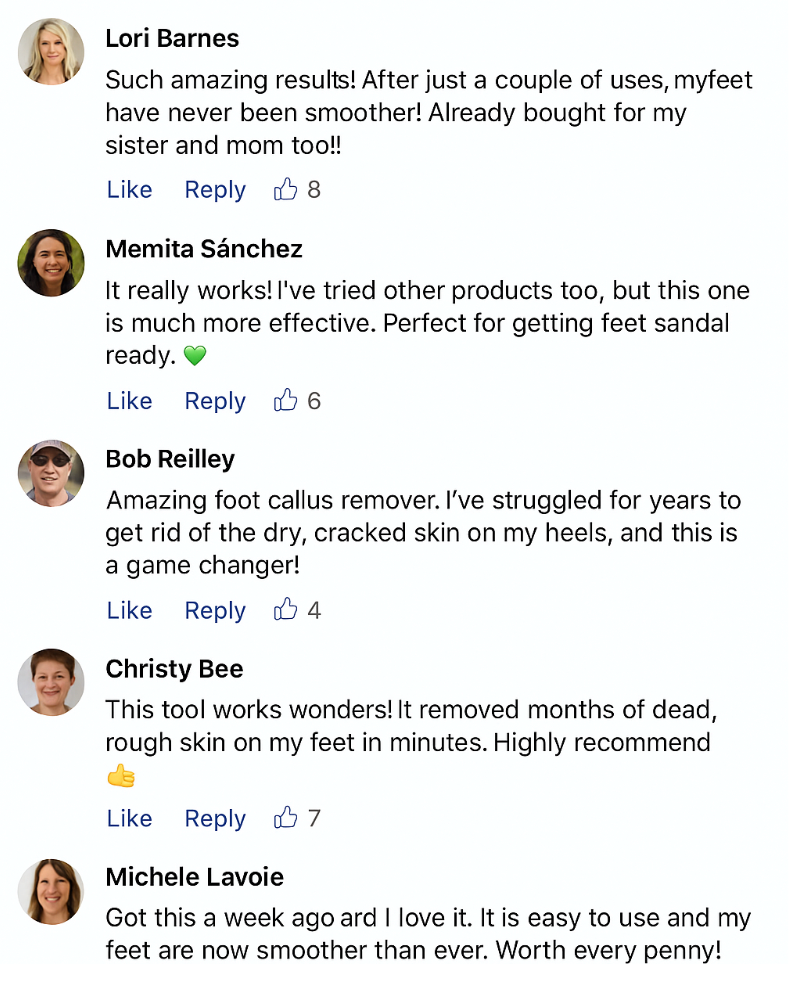This screenshot has width=806, height=1008.
Task: Click the Christy Bee name link
Action: (174, 668)
